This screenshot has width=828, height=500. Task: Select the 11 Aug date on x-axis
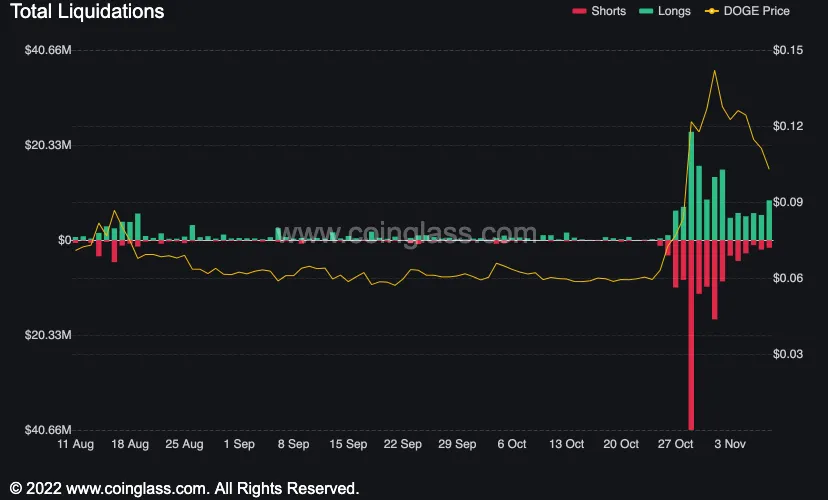pos(76,443)
